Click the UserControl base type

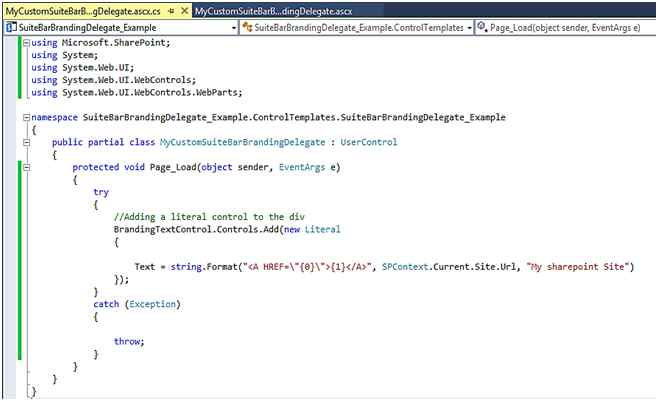[x=368, y=142]
